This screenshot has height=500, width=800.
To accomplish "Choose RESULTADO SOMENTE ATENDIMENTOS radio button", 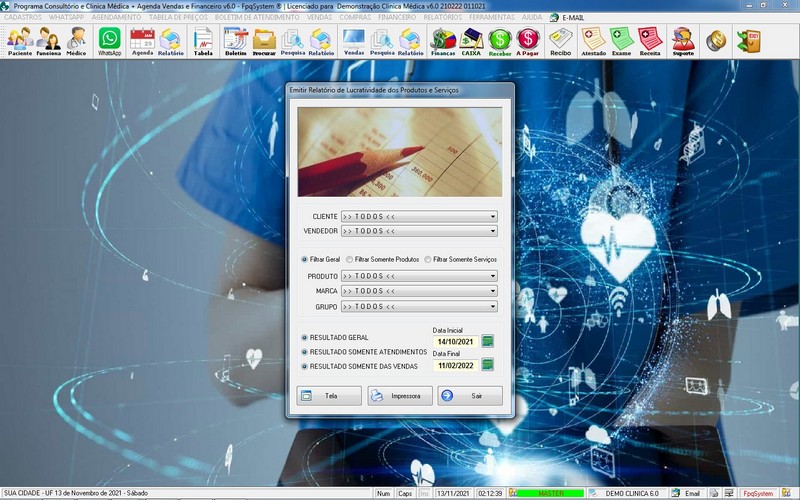I will [x=305, y=352].
